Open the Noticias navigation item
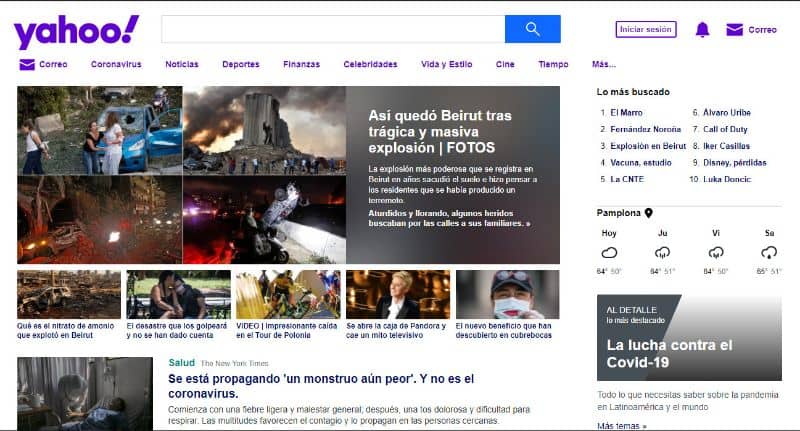This screenshot has width=800, height=431. tap(182, 64)
